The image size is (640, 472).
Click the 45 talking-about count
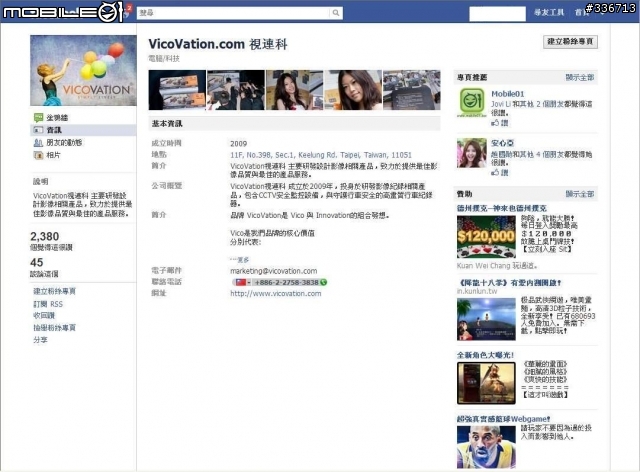(x=37, y=263)
